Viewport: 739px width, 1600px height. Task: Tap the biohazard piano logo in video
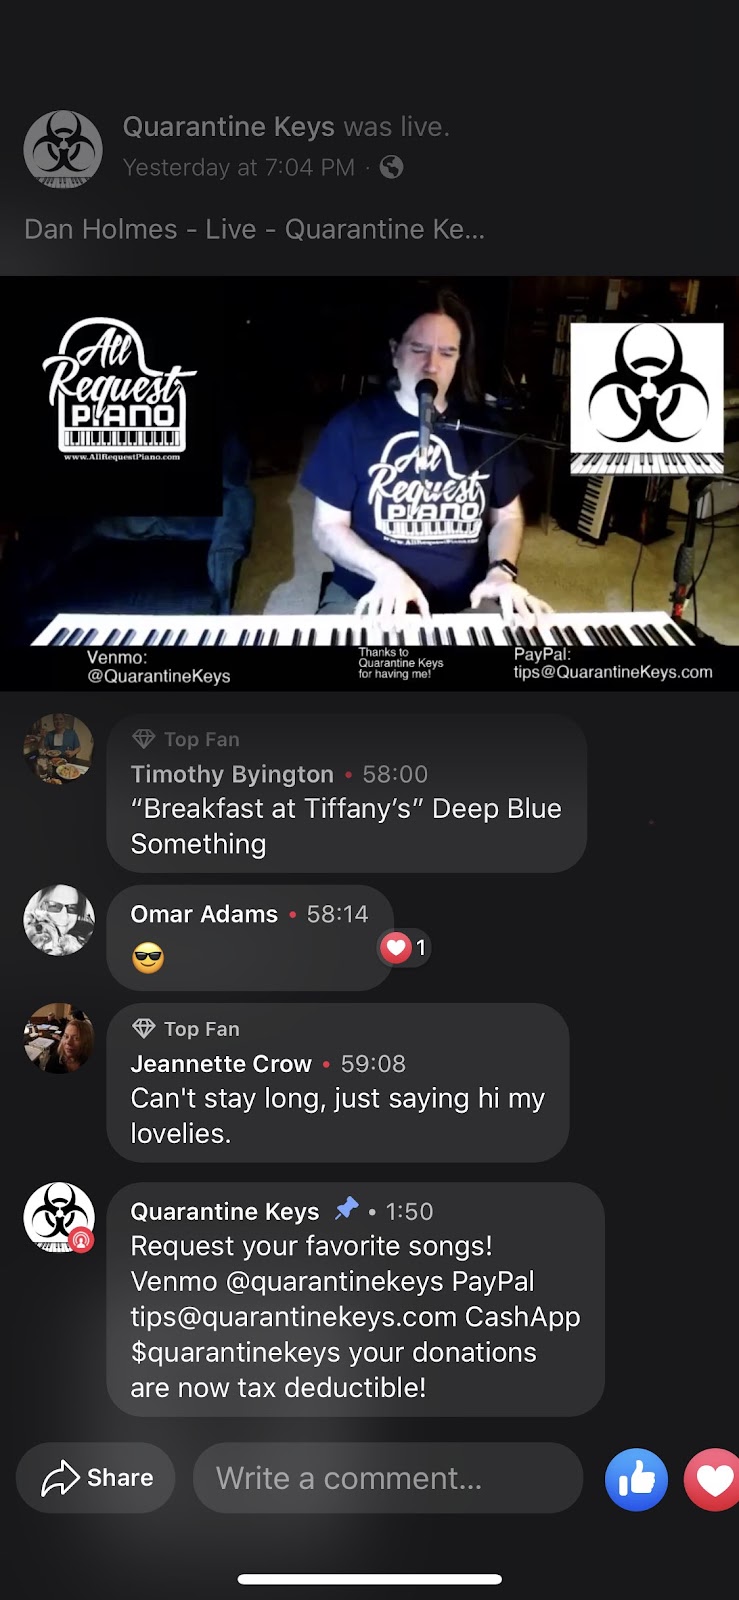pos(646,398)
